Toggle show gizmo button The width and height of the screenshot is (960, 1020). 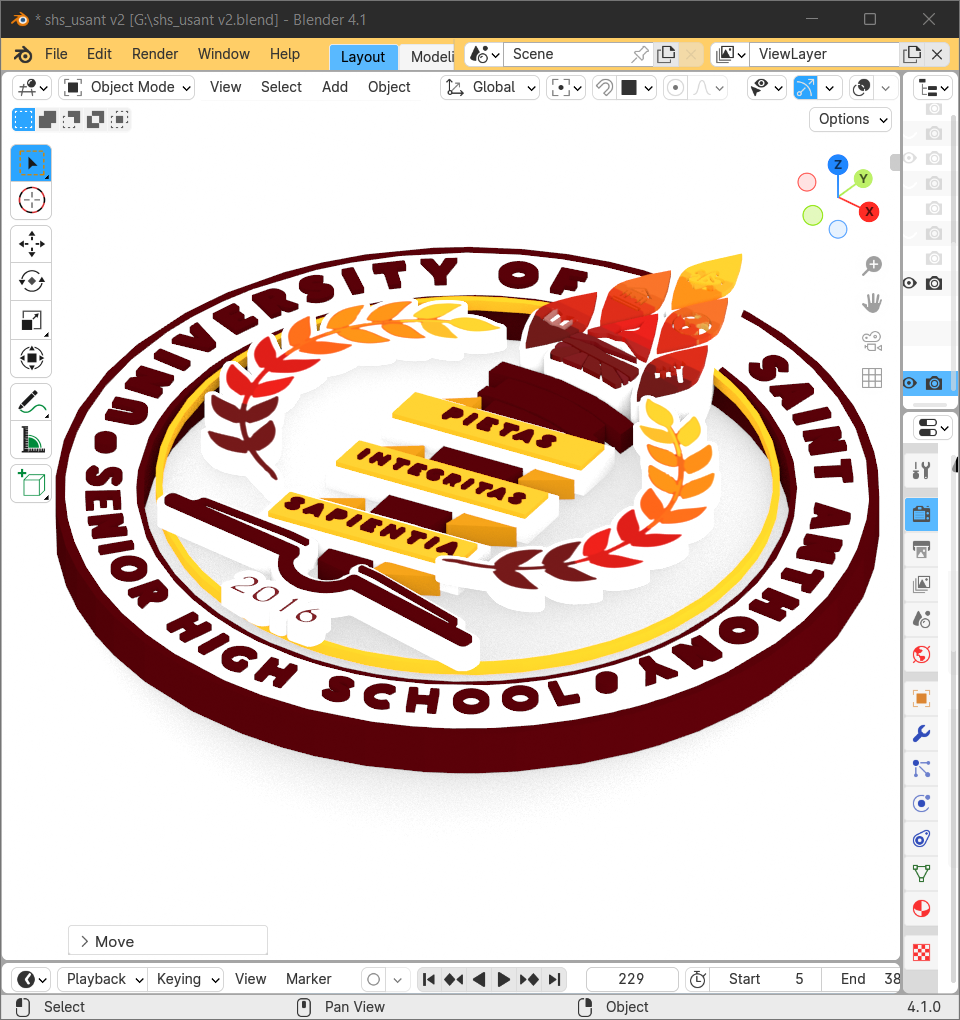pyautogui.click(x=805, y=88)
